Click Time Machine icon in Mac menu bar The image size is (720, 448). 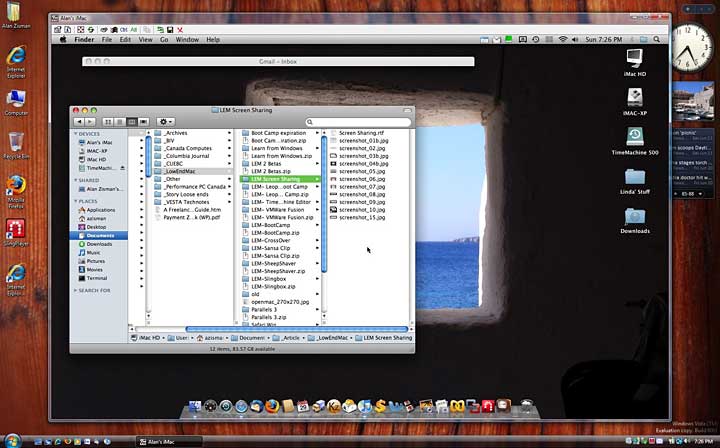coord(535,39)
